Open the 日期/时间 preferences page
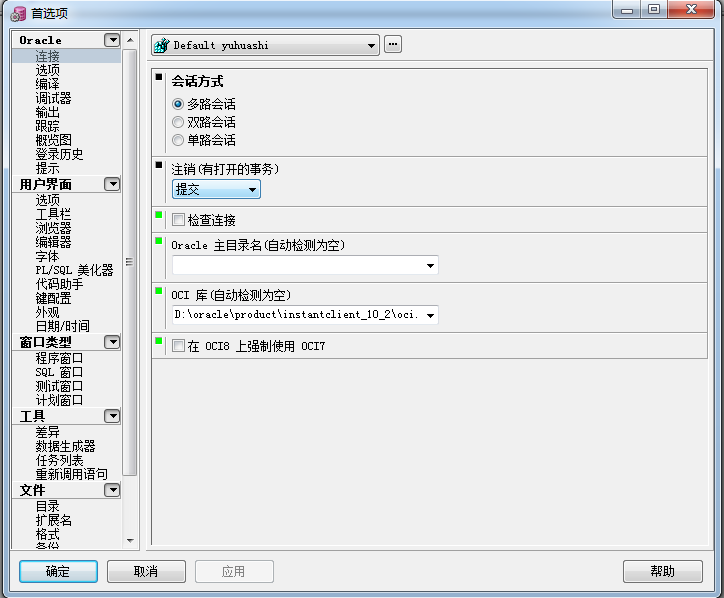Screen dimensions: 724x598 [x=63, y=326]
